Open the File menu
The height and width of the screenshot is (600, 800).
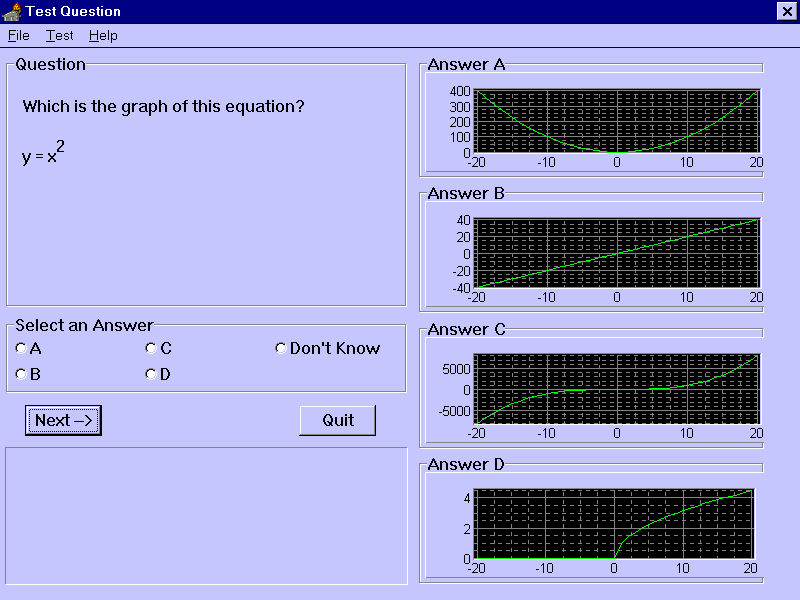19,36
